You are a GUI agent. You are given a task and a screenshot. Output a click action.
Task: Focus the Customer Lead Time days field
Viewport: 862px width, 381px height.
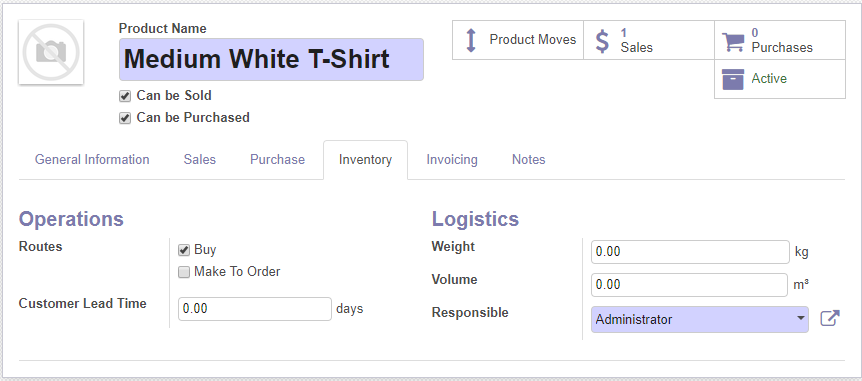255,309
